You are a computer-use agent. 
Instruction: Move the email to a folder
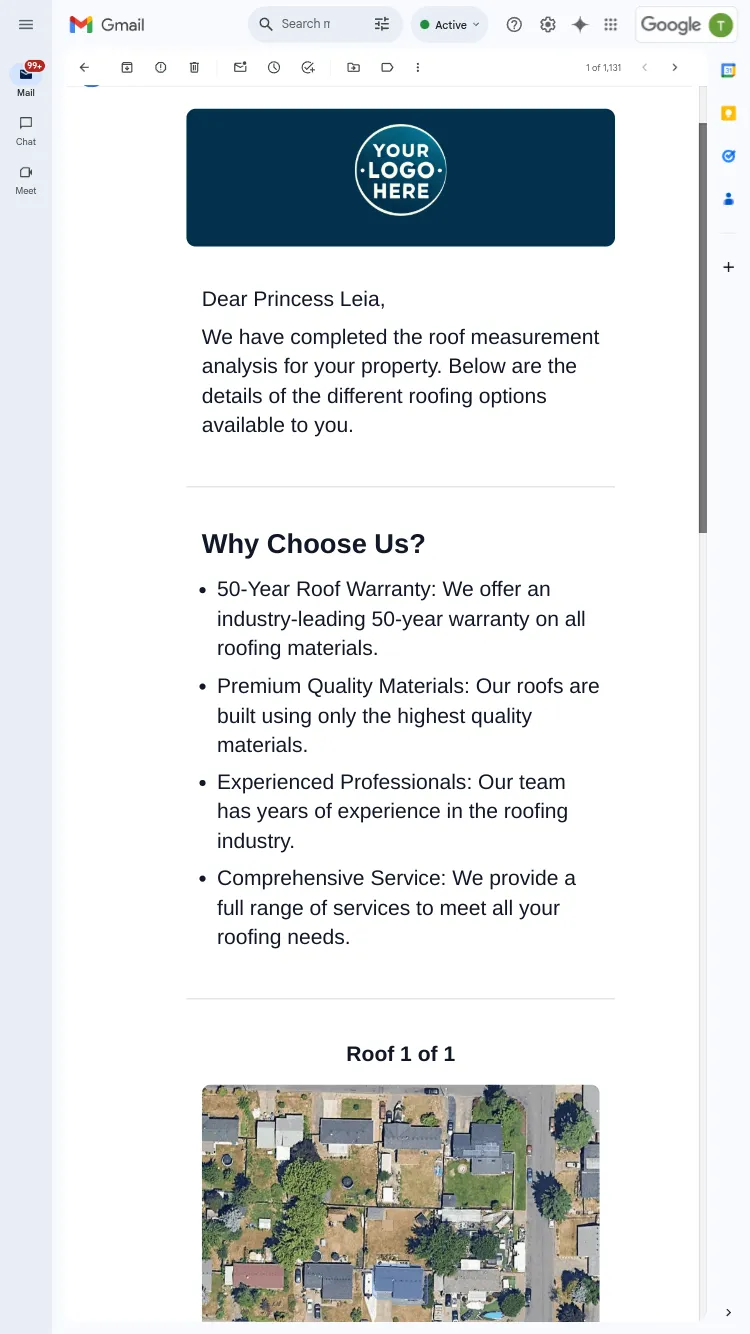pyautogui.click(x=354, y=68)
